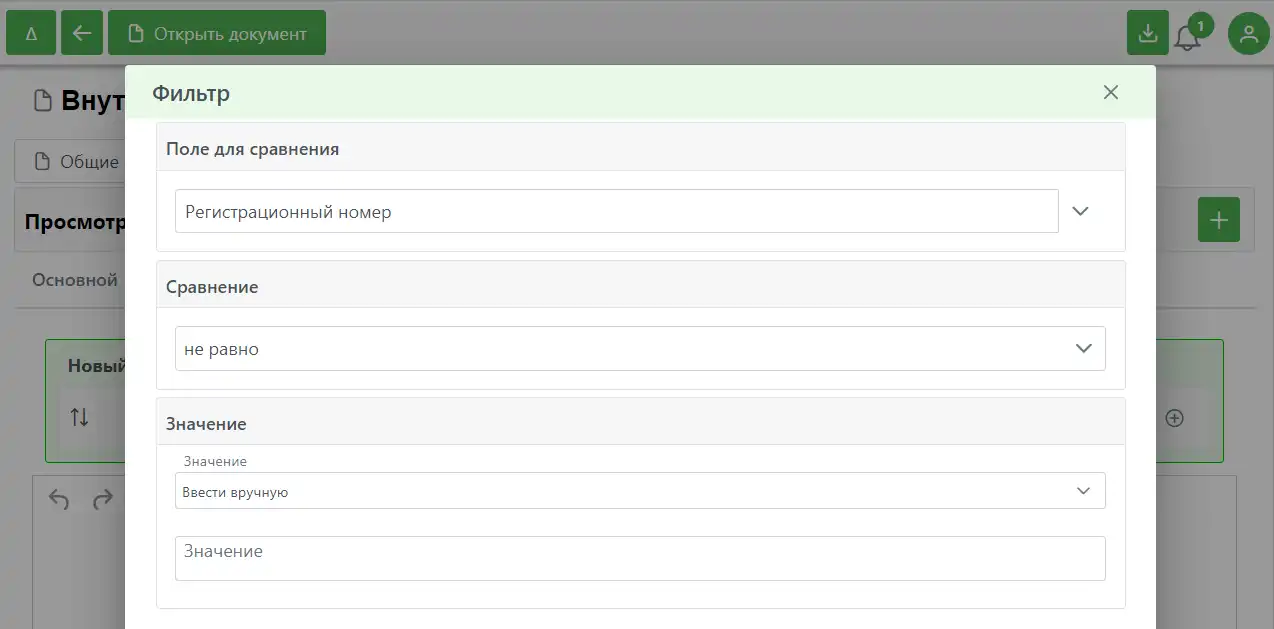Click the Значение section heading
Screen dimensions: 1274x629
[x=206, y=424]
